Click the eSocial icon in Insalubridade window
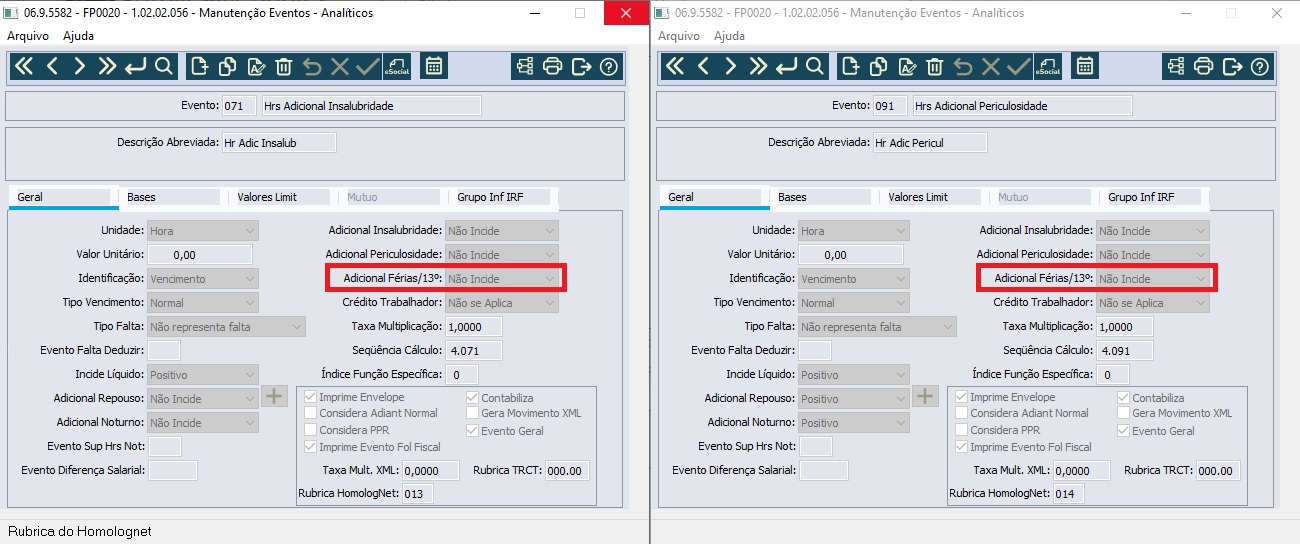1300x544 pixels. coord(396,67)
